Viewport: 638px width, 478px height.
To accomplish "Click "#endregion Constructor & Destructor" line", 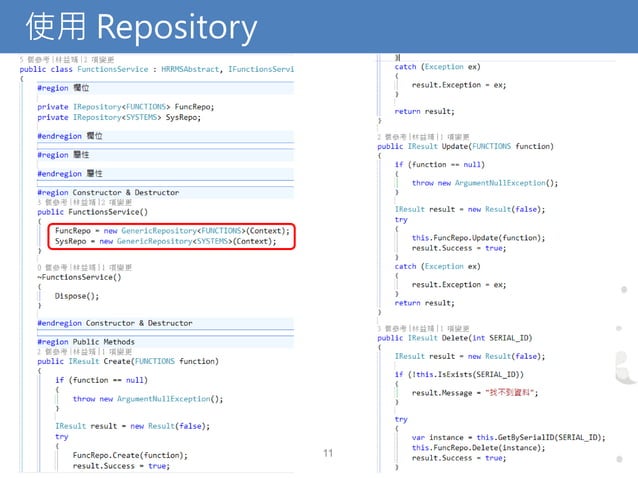I will coord(115,323).
